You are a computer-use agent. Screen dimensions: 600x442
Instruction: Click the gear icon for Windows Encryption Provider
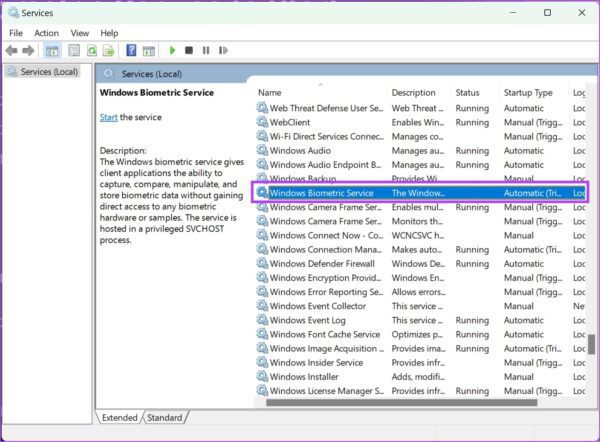click(262, 277)
